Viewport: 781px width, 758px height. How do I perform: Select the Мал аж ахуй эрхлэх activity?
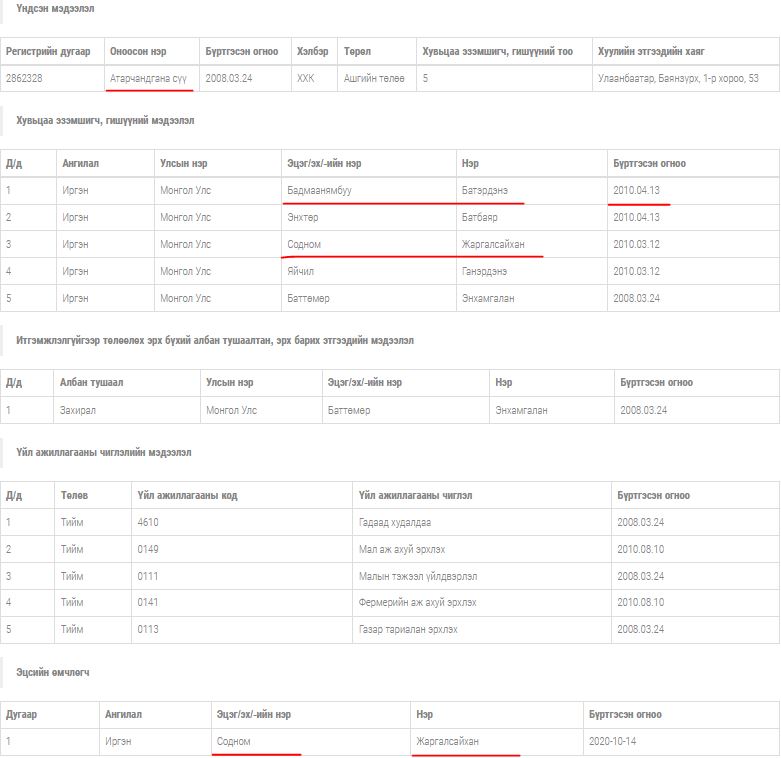(402, 549)
